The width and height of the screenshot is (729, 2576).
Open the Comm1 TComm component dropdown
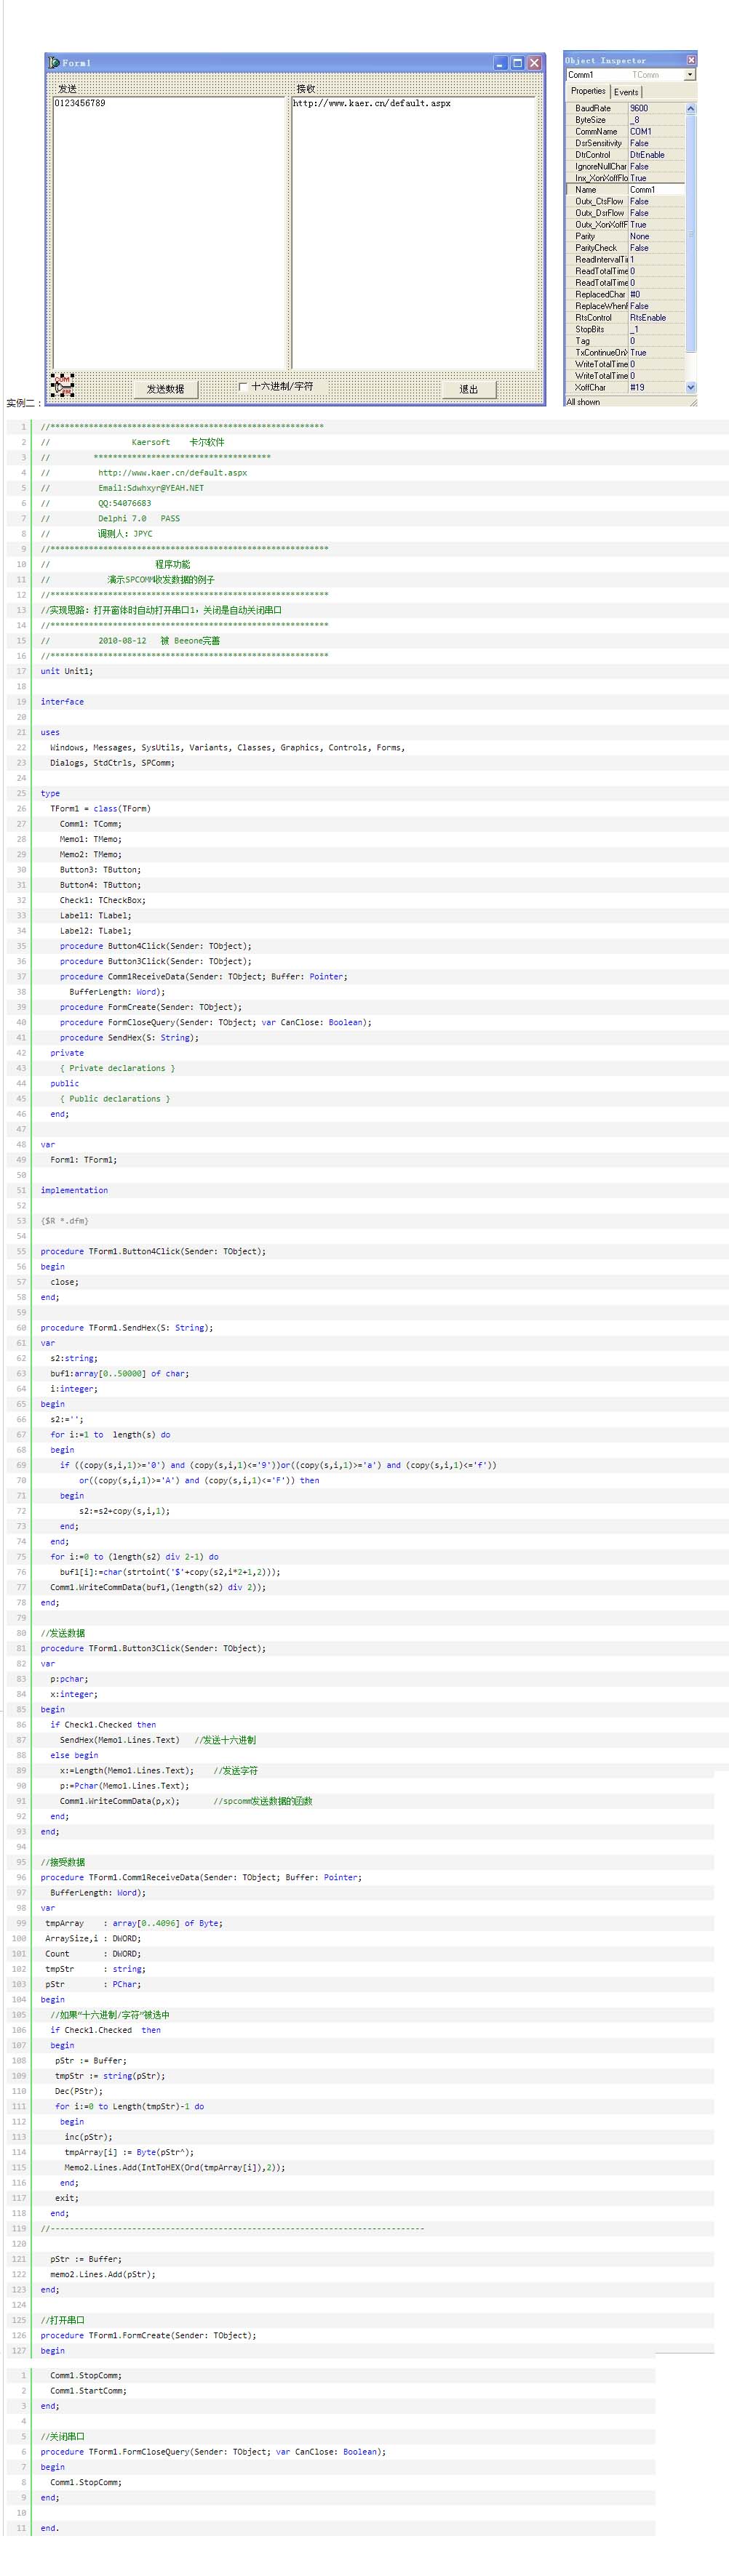(689, 75)
